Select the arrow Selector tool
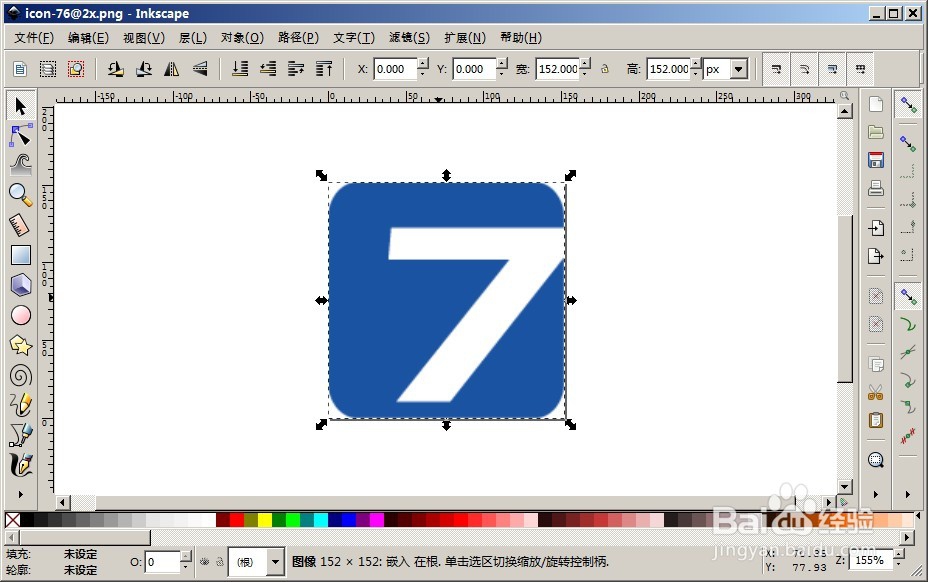Image resolution: width=928 pixels, height=582 pixels. coord(21,106)
